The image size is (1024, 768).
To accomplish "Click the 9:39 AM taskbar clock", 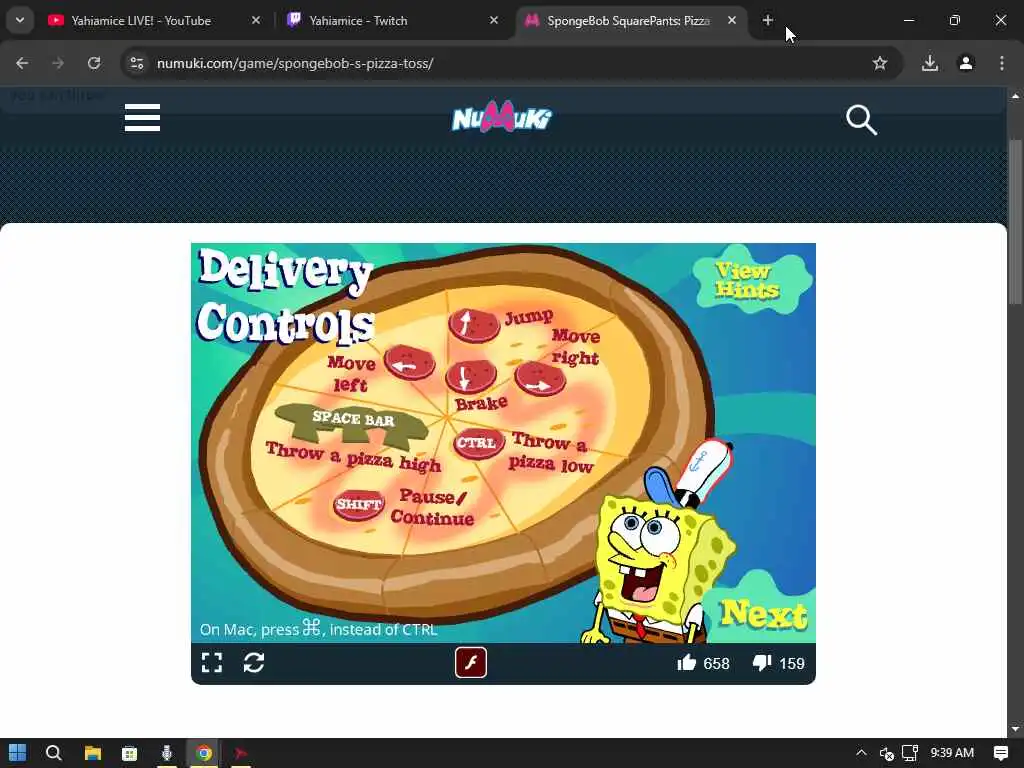I will click(x=952, y=753).
